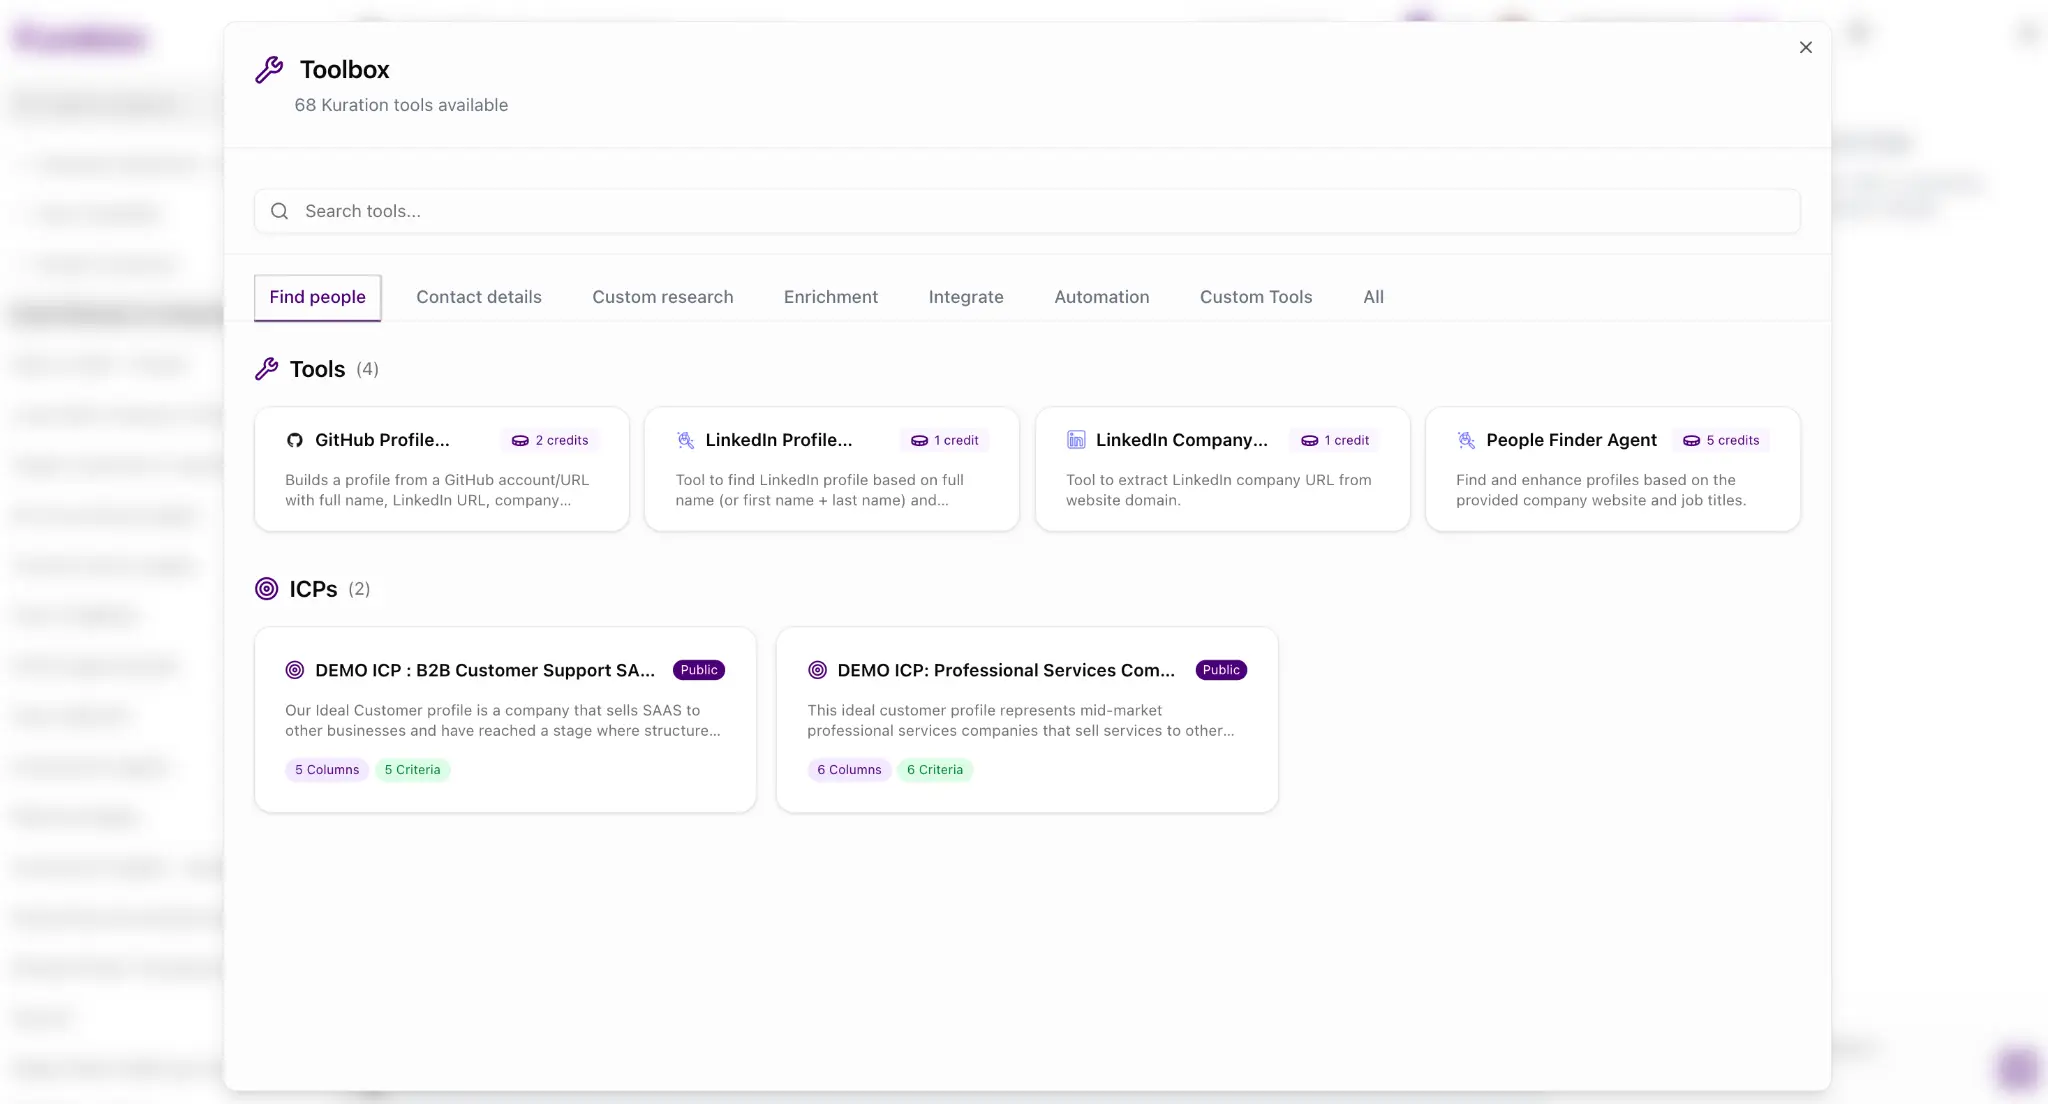
Task: Switch to the Contact details tab
Action: (479, 297)
